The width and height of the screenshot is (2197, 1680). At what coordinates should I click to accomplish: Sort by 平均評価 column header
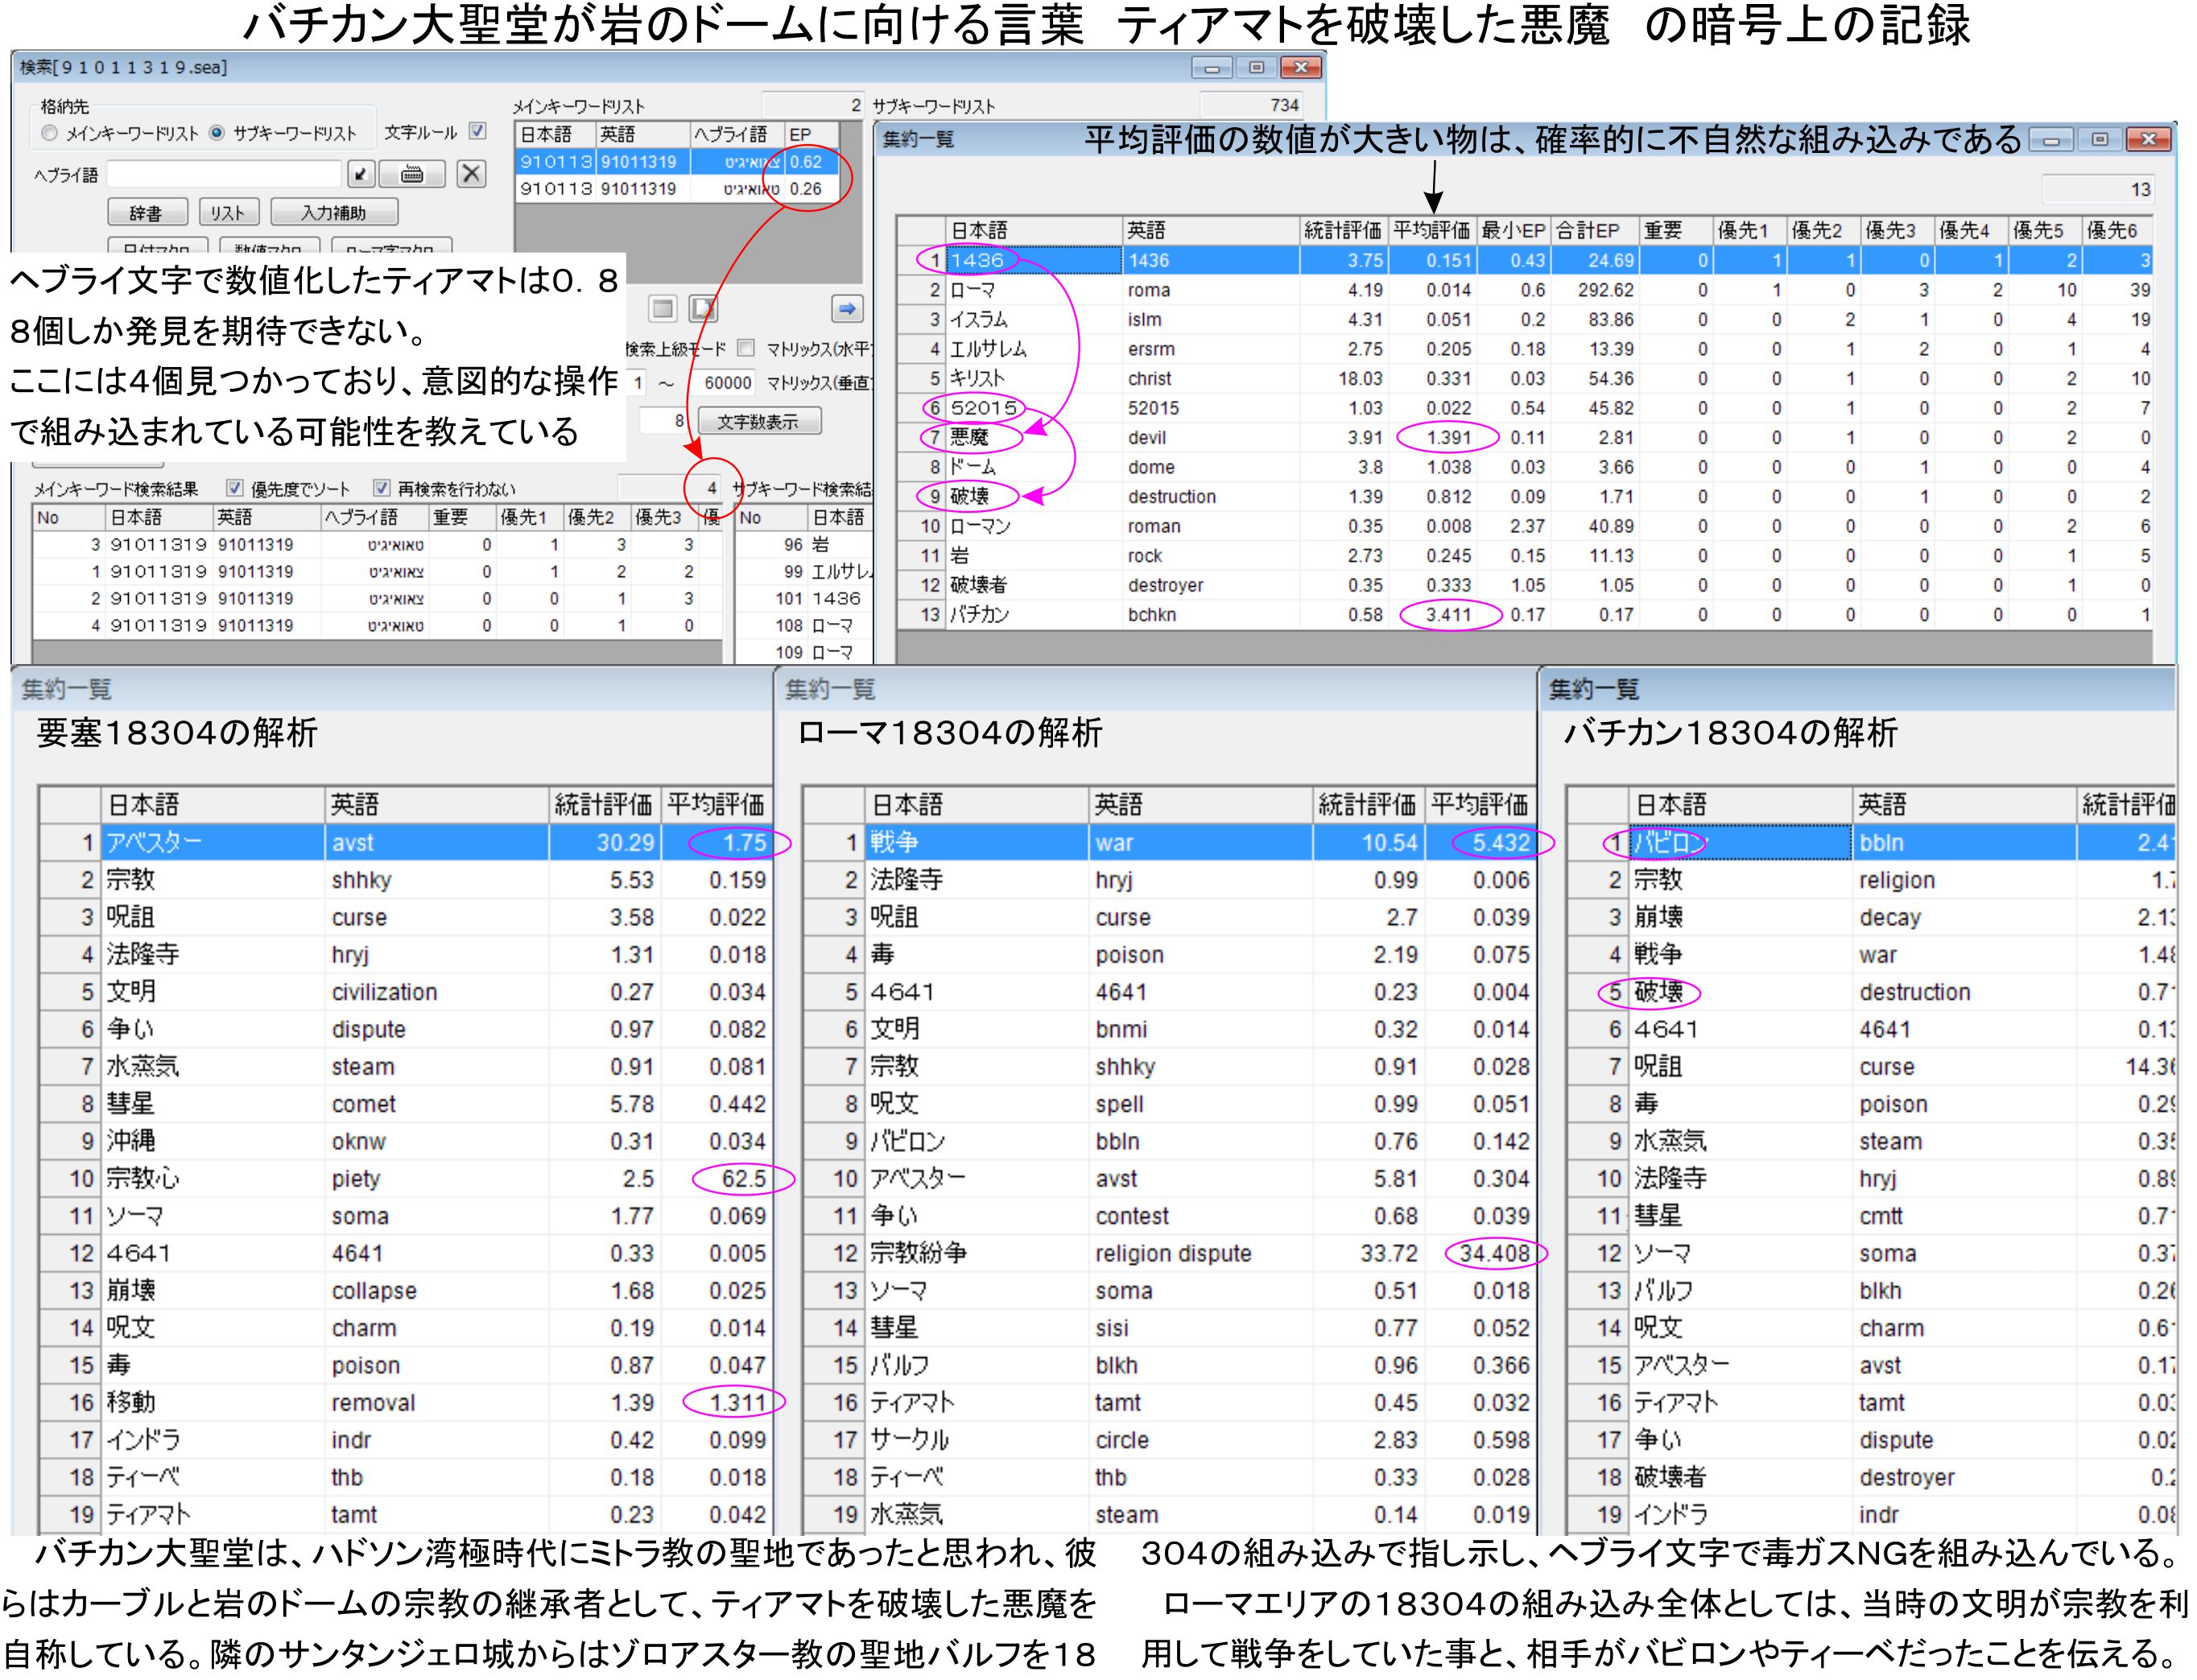coord(1431,231)
